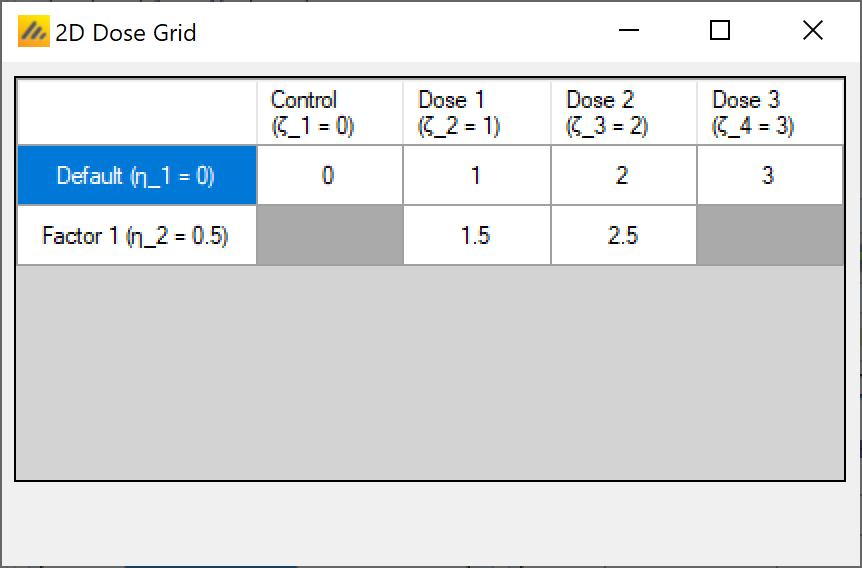
Task: Click the Default row cell containing 2
Action: (624, 176)
